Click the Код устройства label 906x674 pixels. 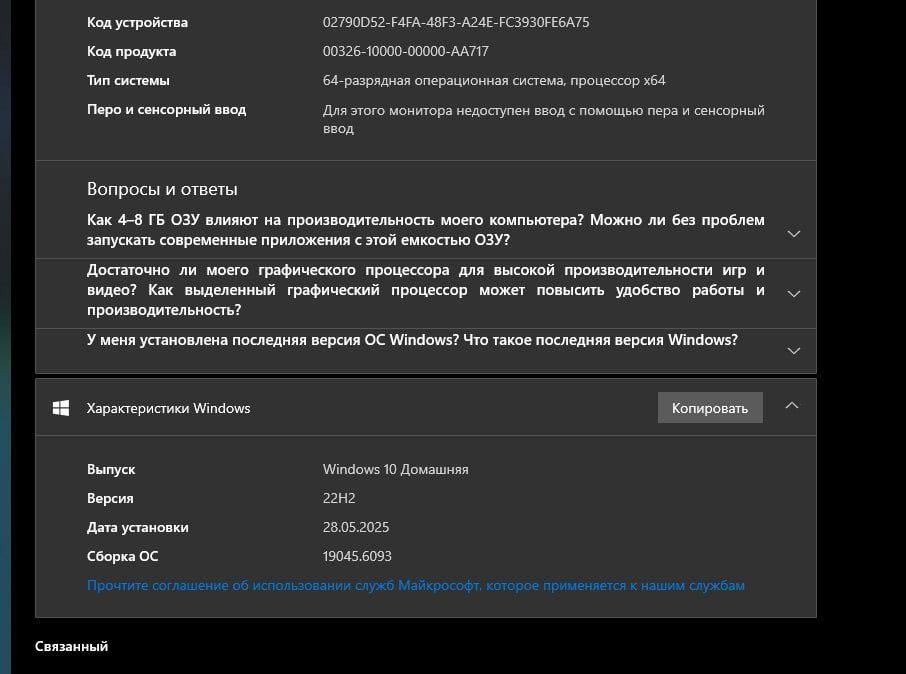point(137,23)
